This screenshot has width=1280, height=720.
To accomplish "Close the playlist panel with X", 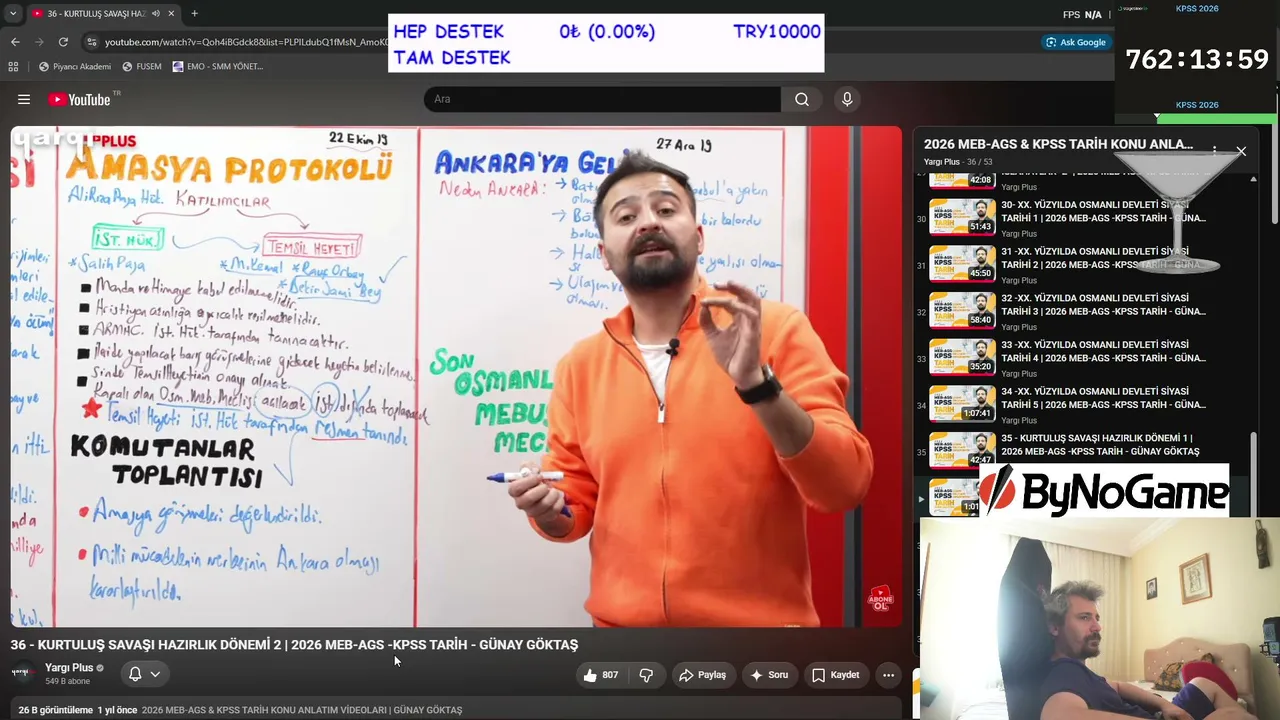I will pos(1241,151).
